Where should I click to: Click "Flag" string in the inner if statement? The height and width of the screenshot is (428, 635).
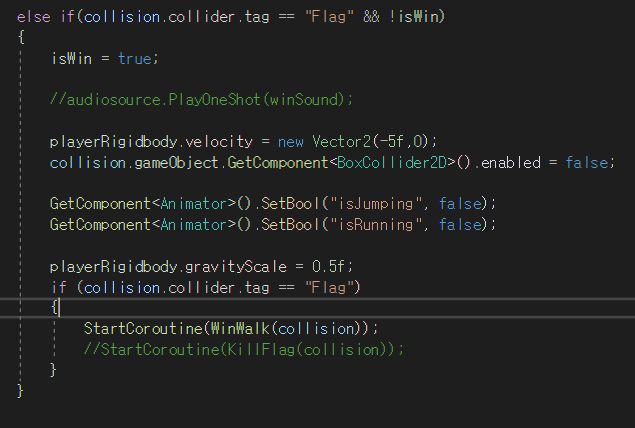point(329,287)
